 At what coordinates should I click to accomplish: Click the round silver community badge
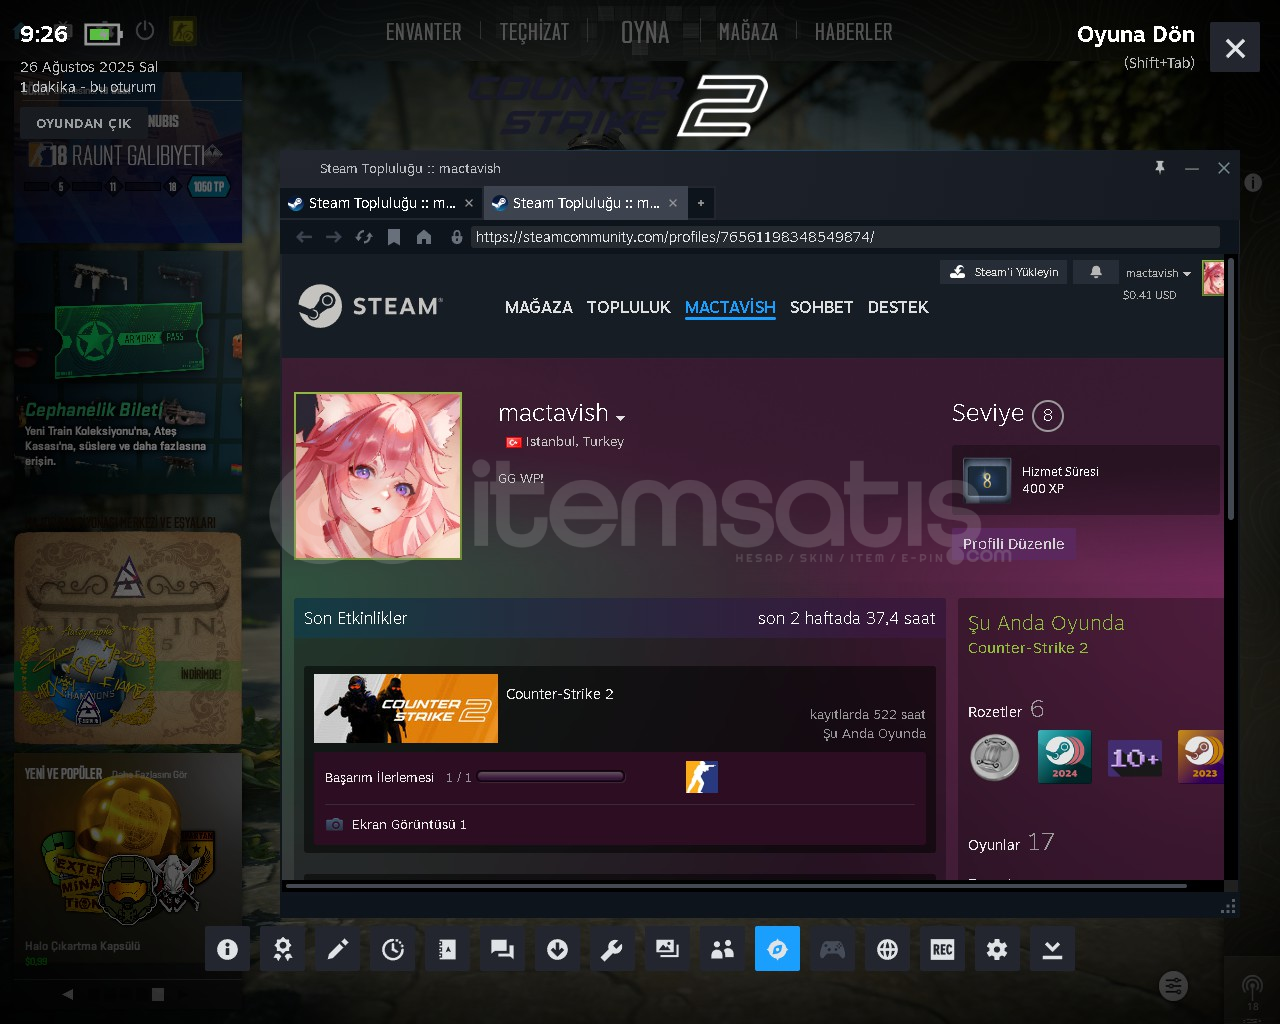click(994, 756)
